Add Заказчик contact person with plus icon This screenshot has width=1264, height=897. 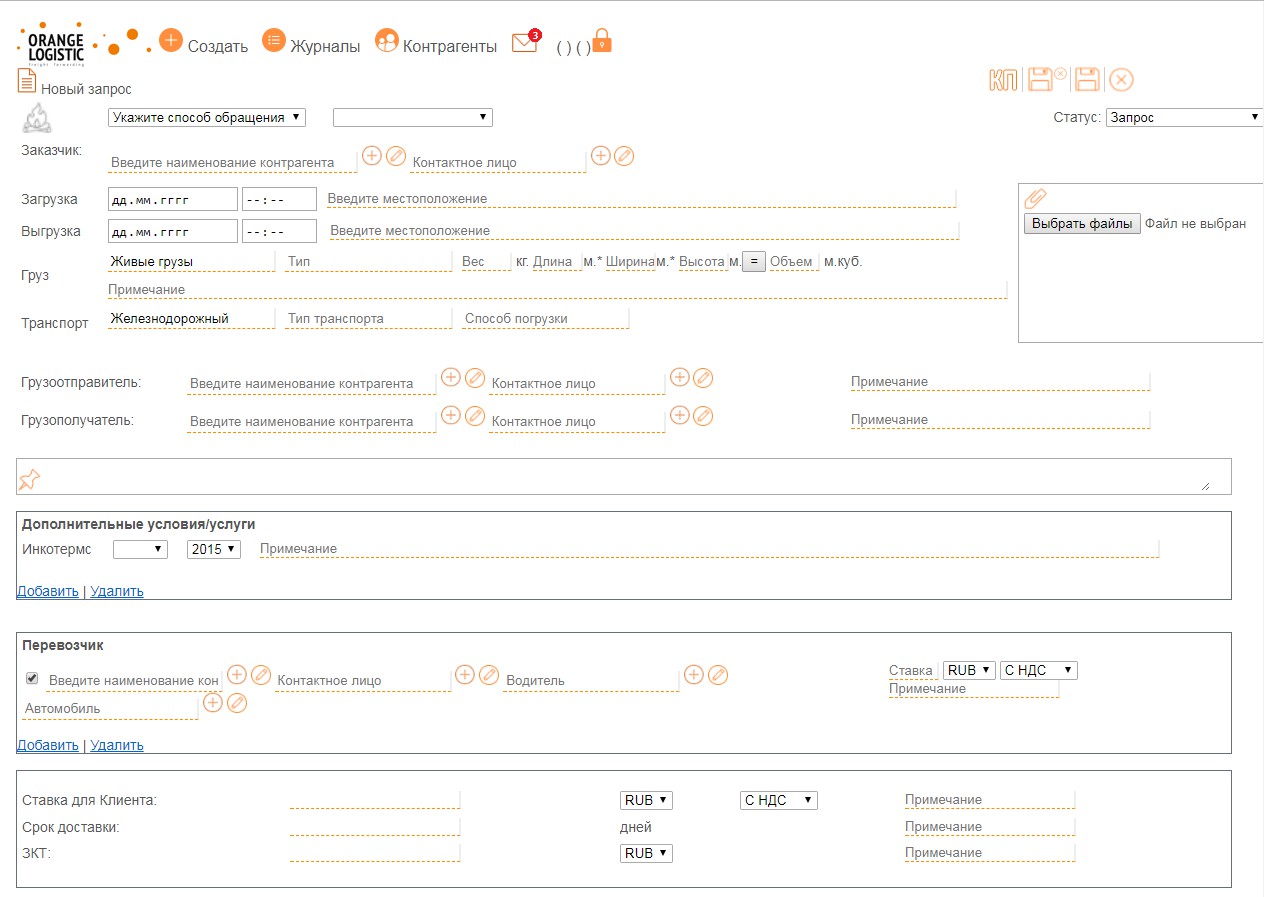tap(601, 155)
